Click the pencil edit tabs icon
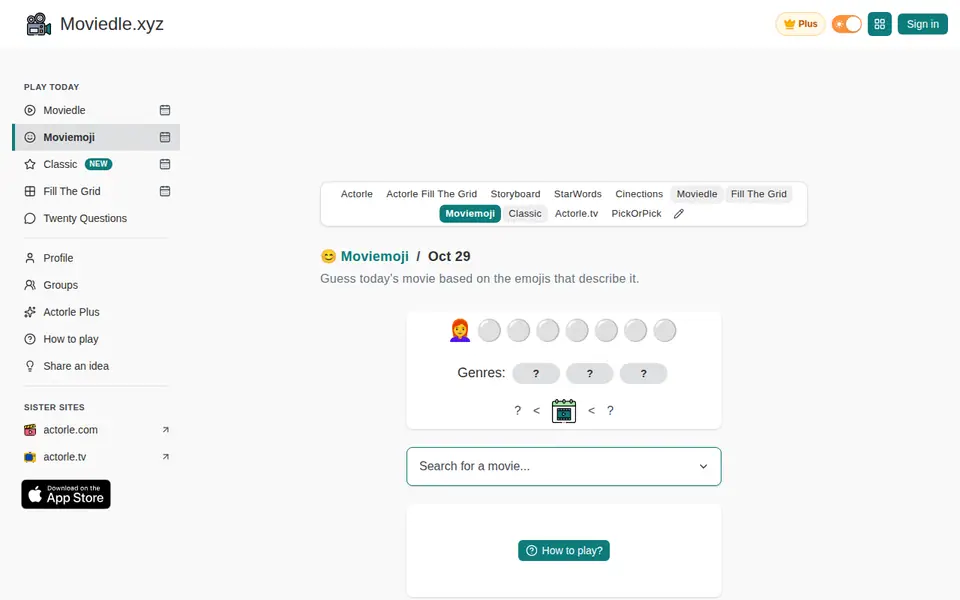This screenshot has width=960, height=600. (x=678, y=214)
